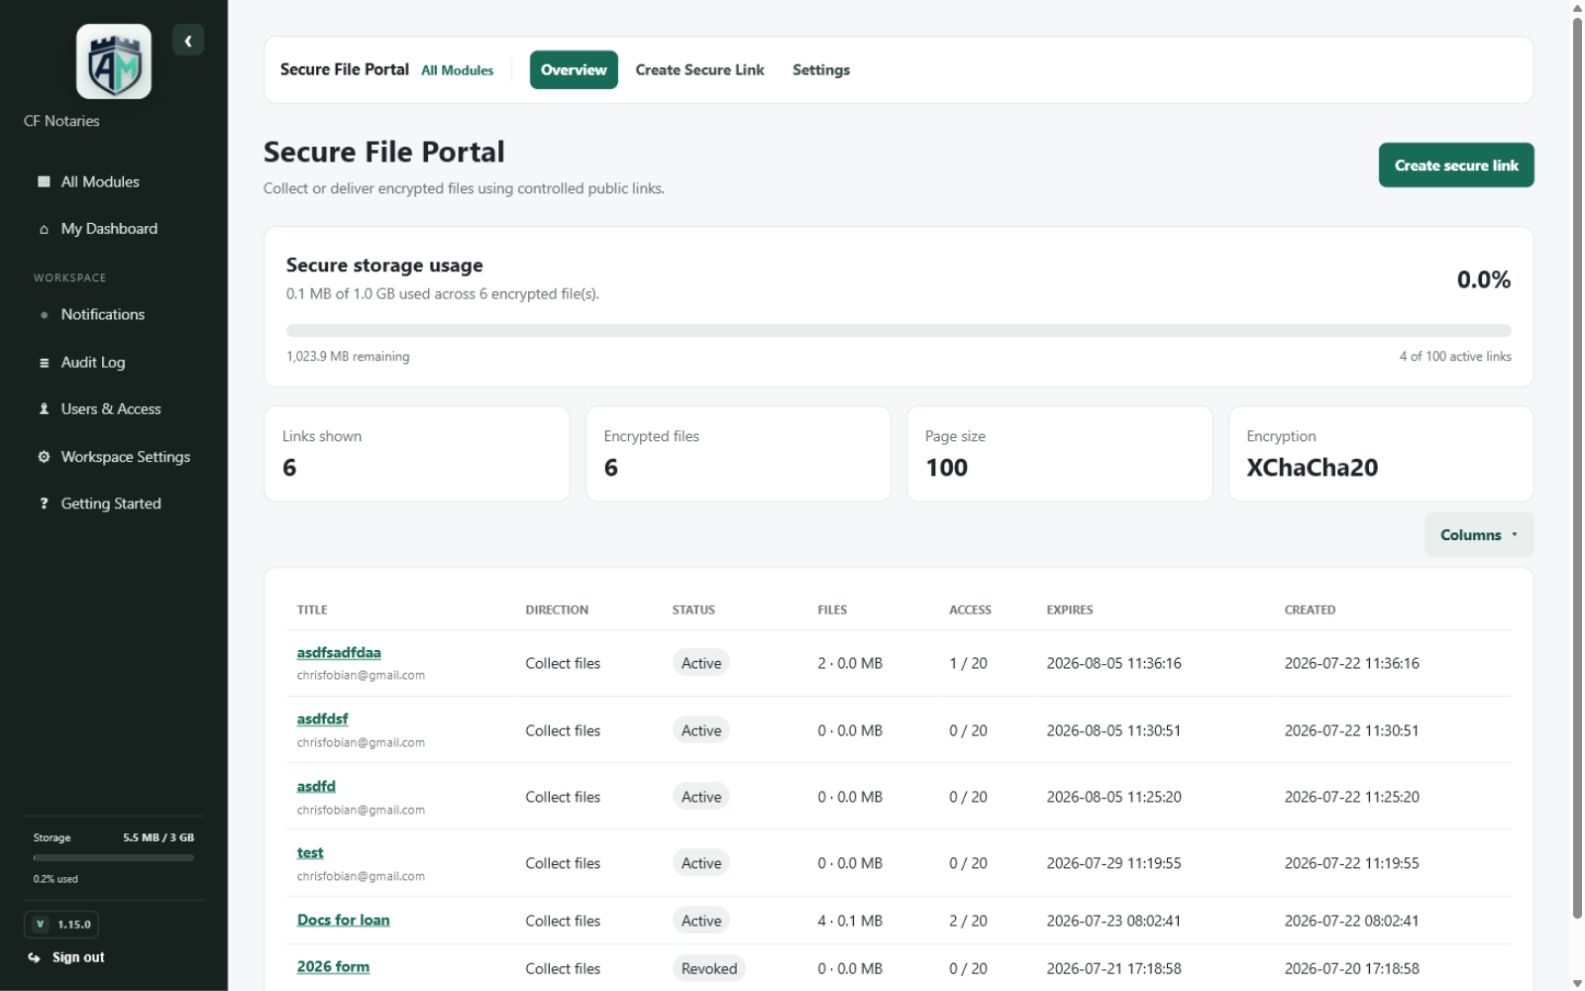Click the Audit Log list icon
The height and width of the screenshot is (991, 1585).
(44, 363)
